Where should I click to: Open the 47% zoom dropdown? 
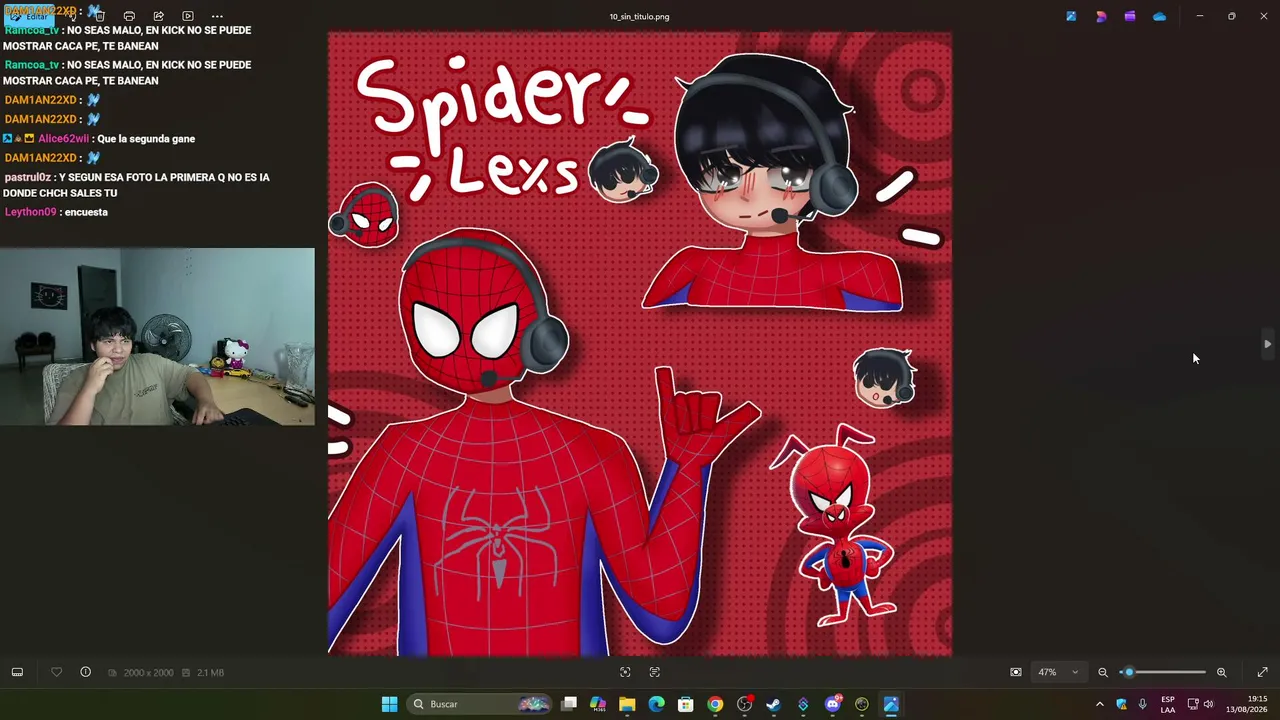[x=1058, y=672]
